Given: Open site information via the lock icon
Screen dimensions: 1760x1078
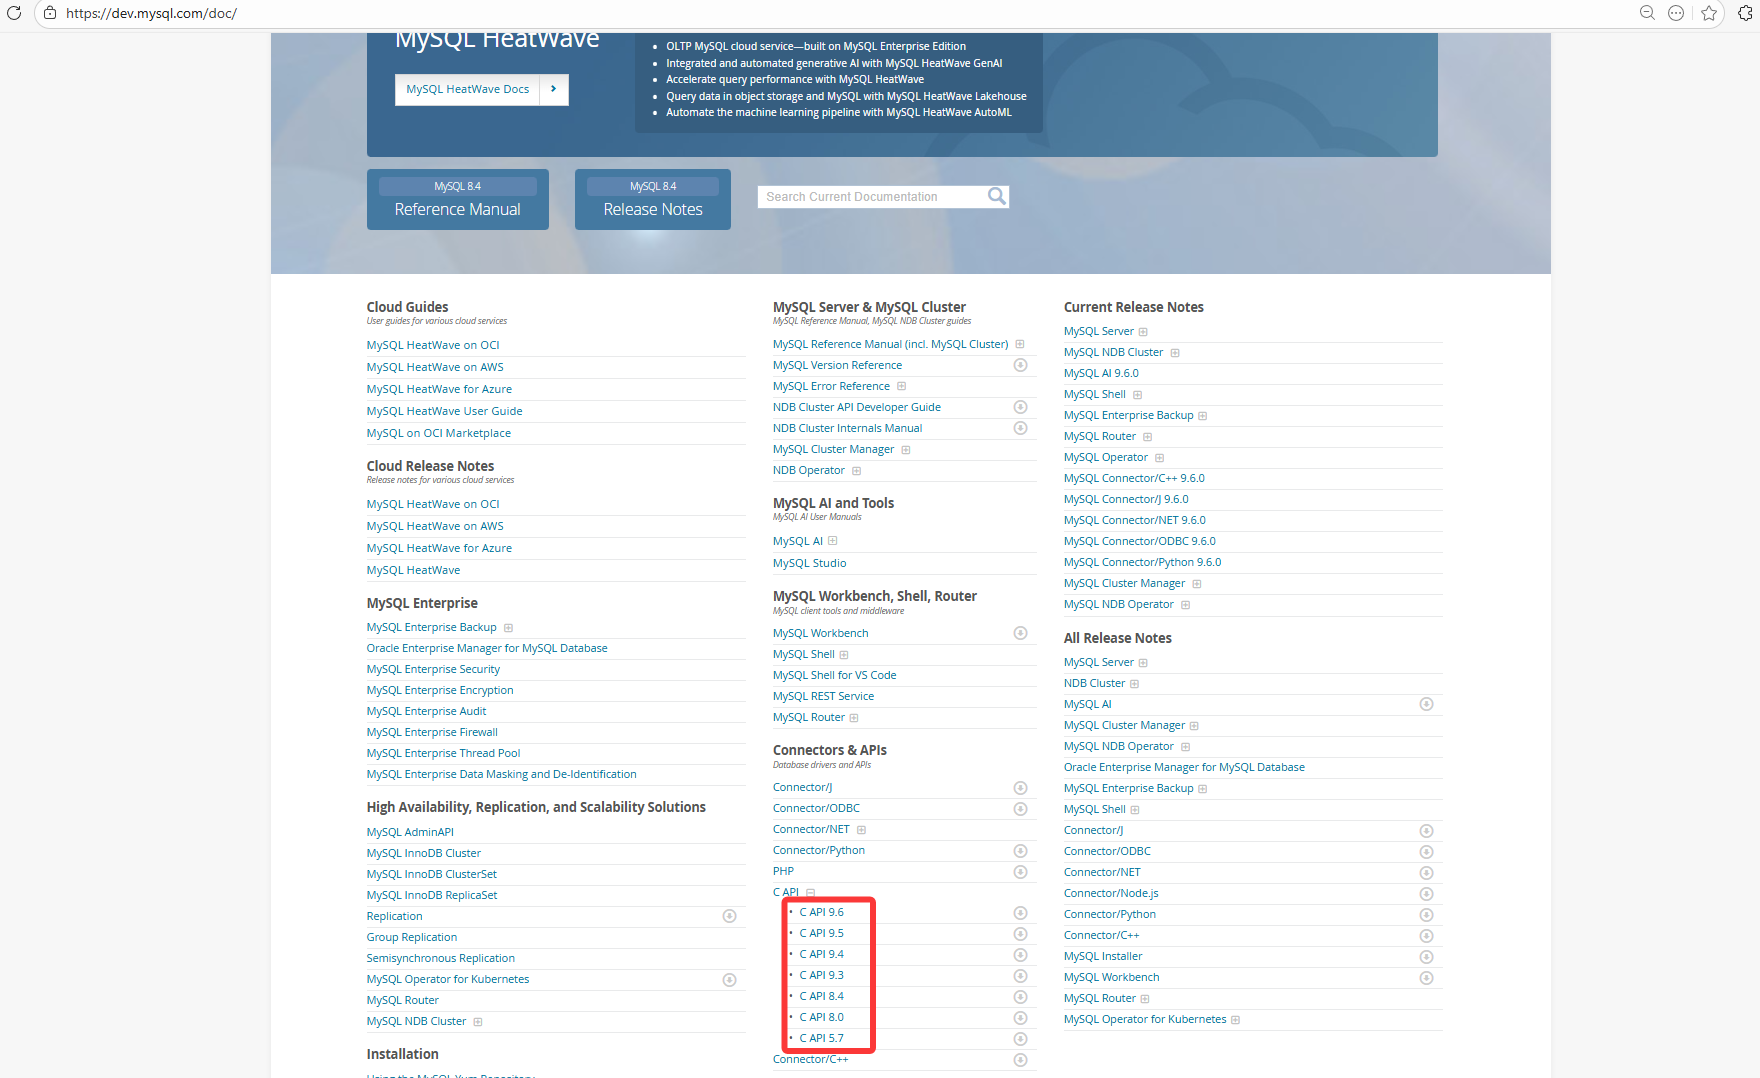Looking at the screenshot, I should click(50, 13).
